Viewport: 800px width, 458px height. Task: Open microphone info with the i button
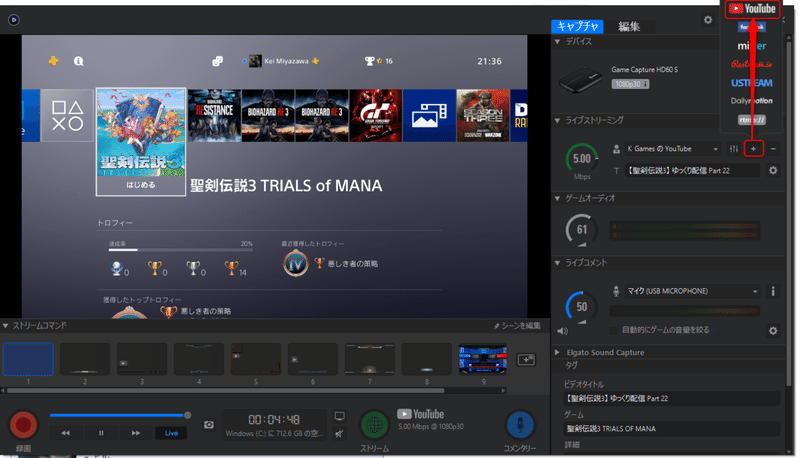click(773, 291)
